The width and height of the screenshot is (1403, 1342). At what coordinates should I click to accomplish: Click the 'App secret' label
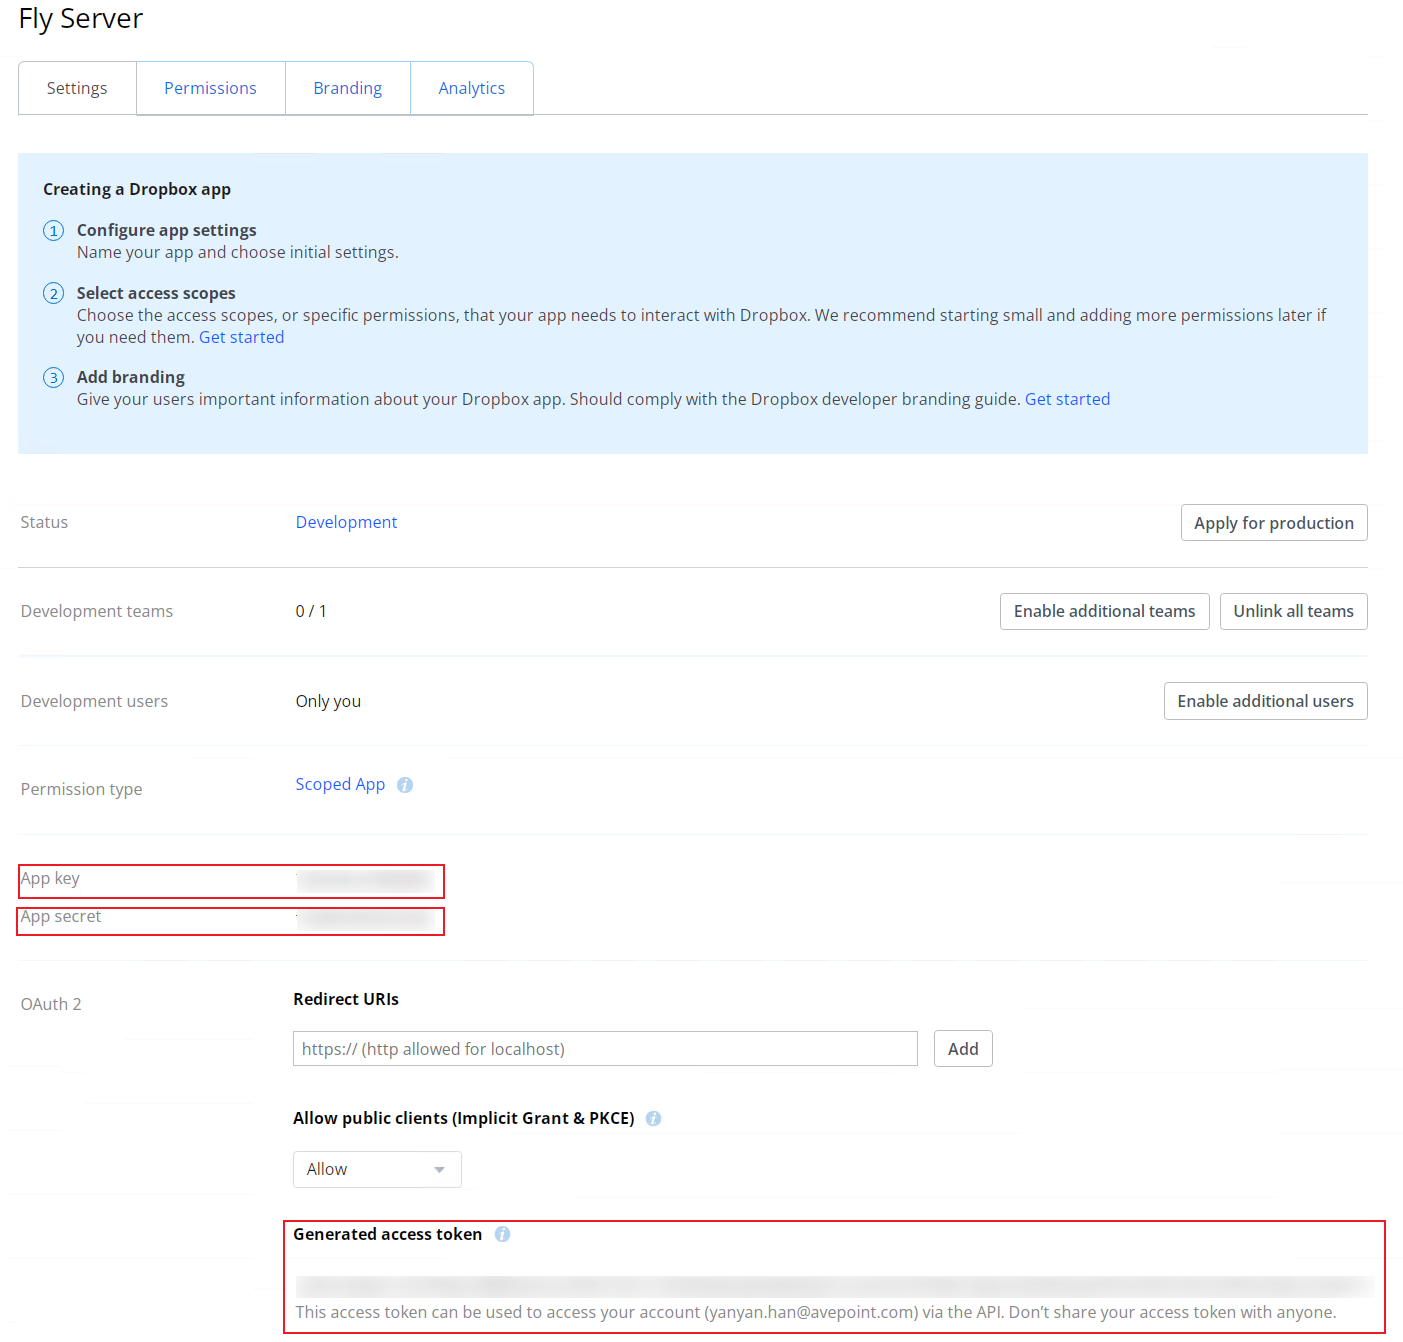click(61, 916)
